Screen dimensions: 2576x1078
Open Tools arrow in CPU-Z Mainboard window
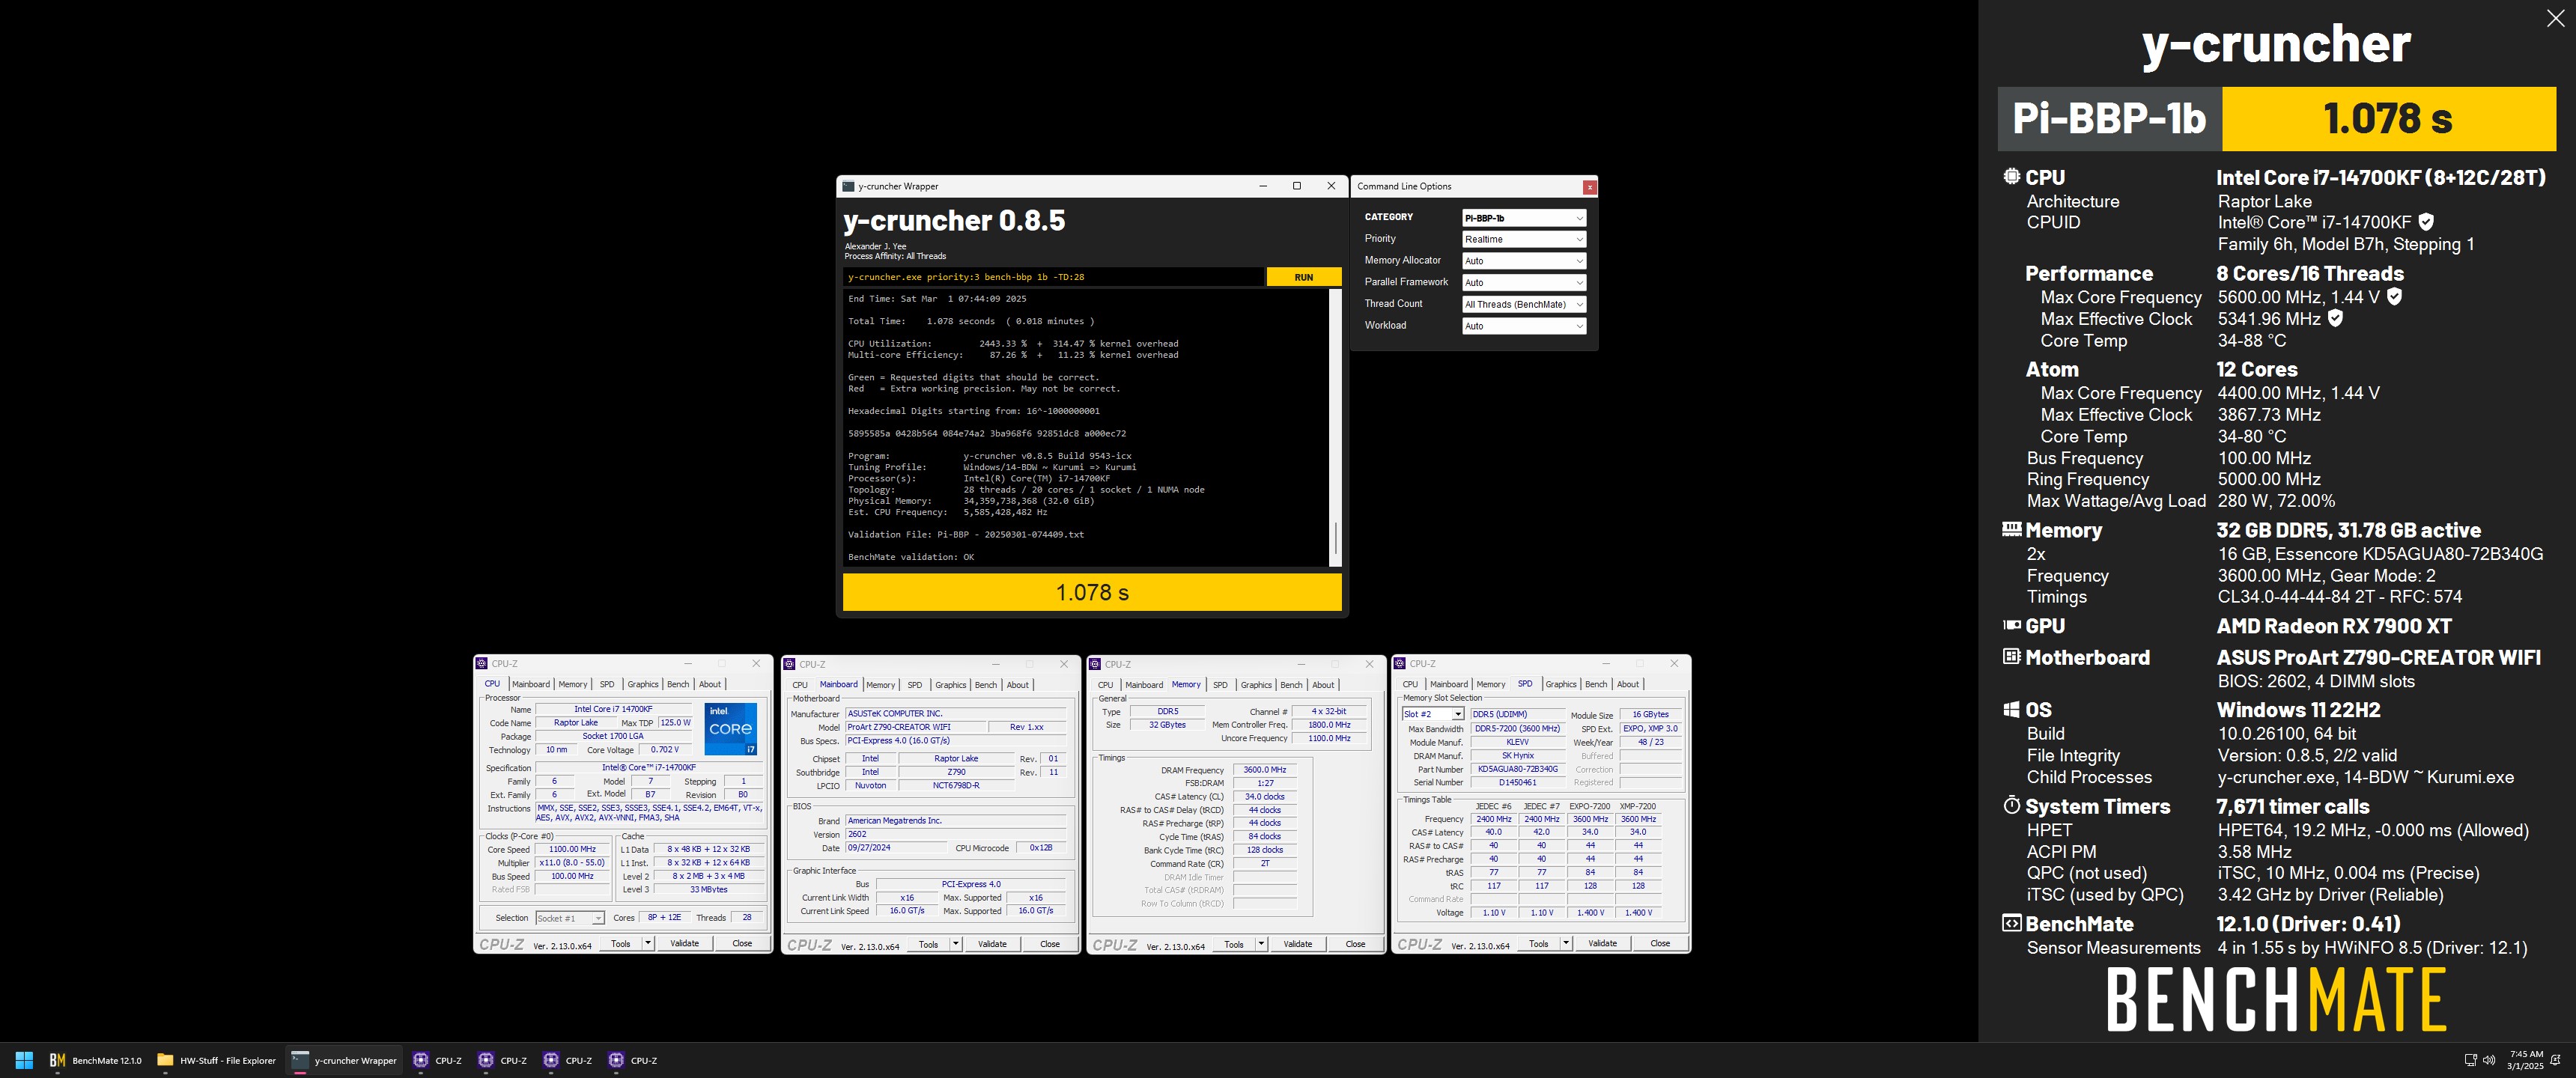tap(955, 944)
